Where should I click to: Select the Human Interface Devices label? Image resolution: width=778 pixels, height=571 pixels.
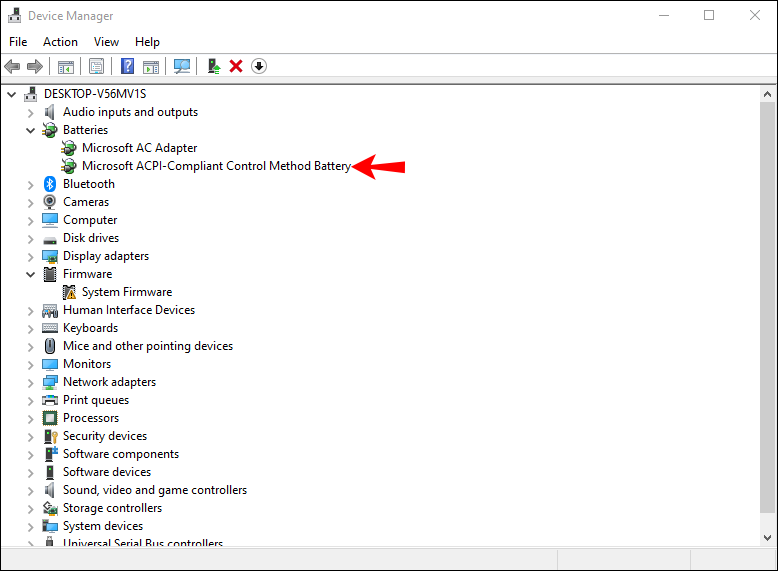coord(129,310)
